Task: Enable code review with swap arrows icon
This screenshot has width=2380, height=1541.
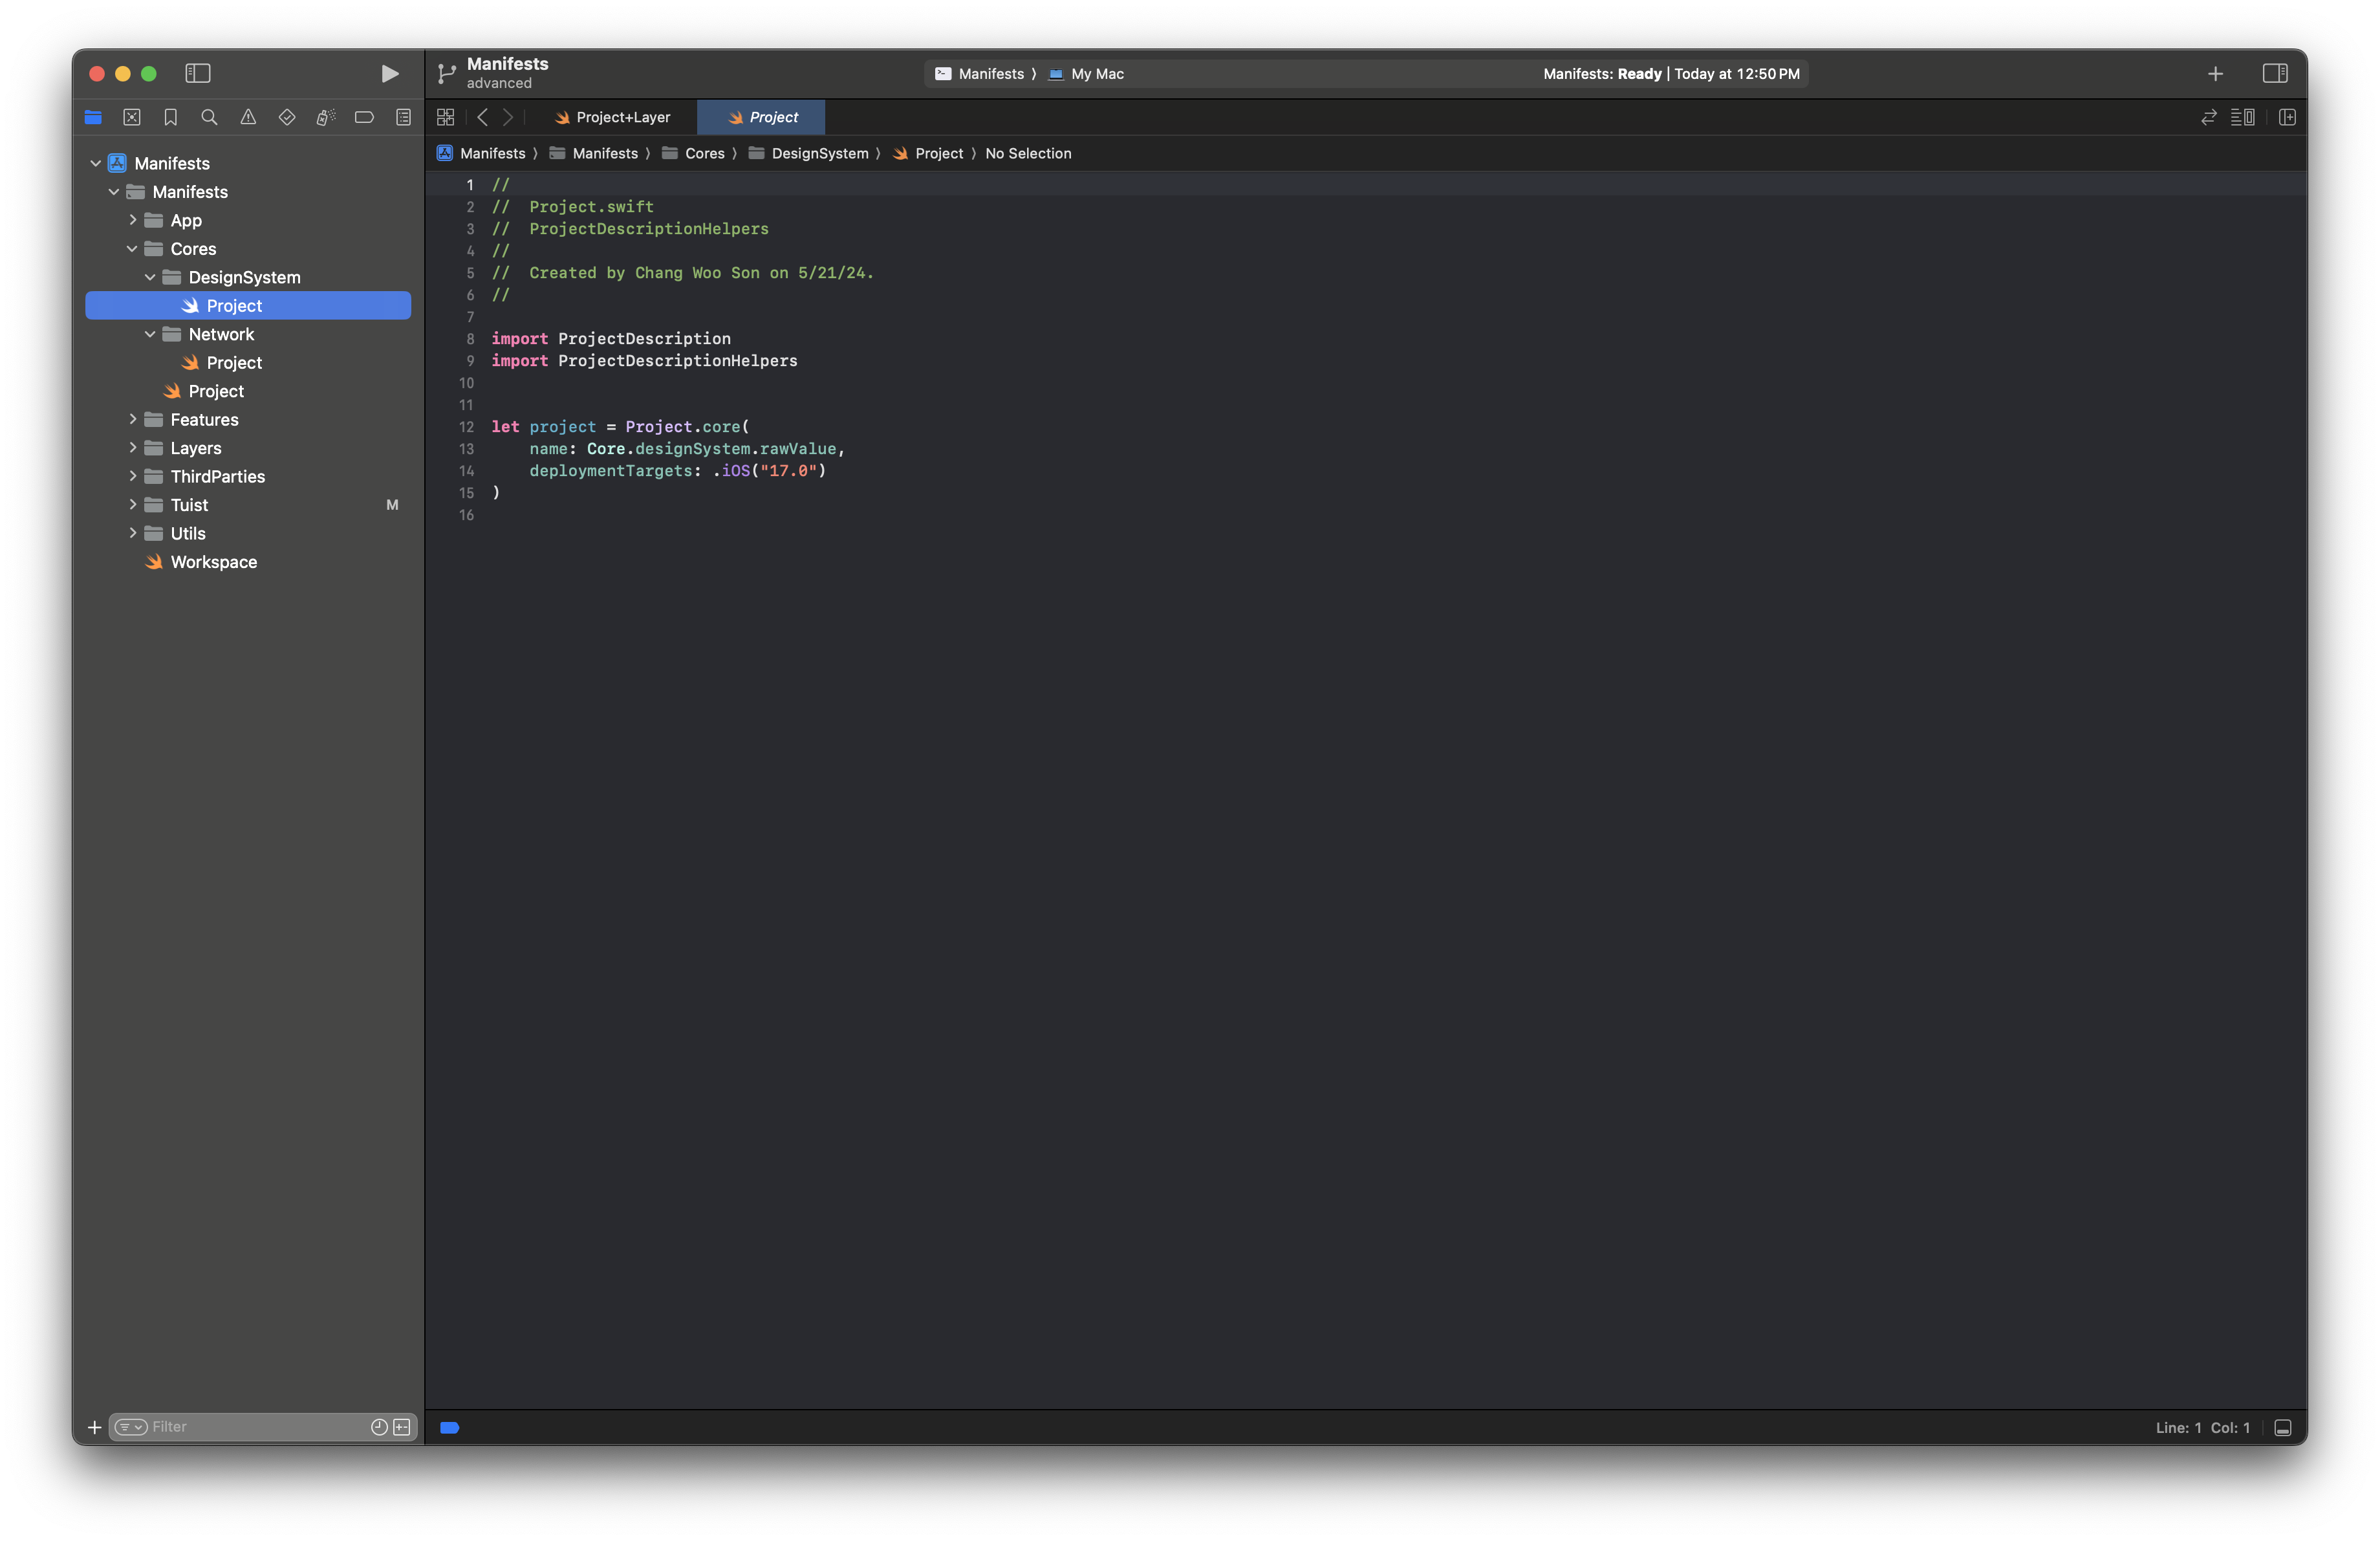Action: click(2209, 117)
